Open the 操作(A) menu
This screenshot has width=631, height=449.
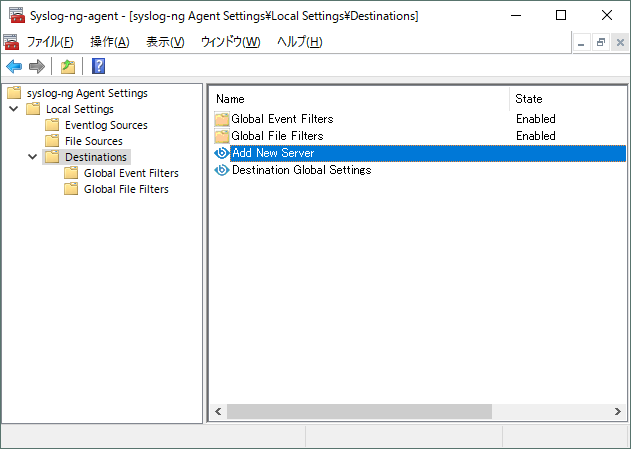pos(109,42)
